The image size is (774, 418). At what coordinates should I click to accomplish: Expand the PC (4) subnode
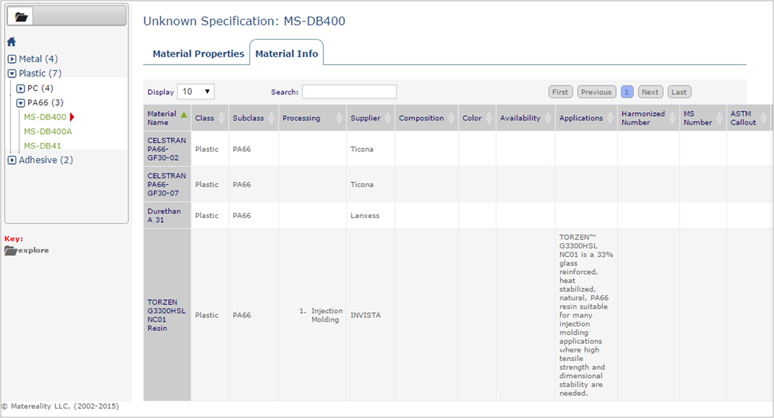20,88
